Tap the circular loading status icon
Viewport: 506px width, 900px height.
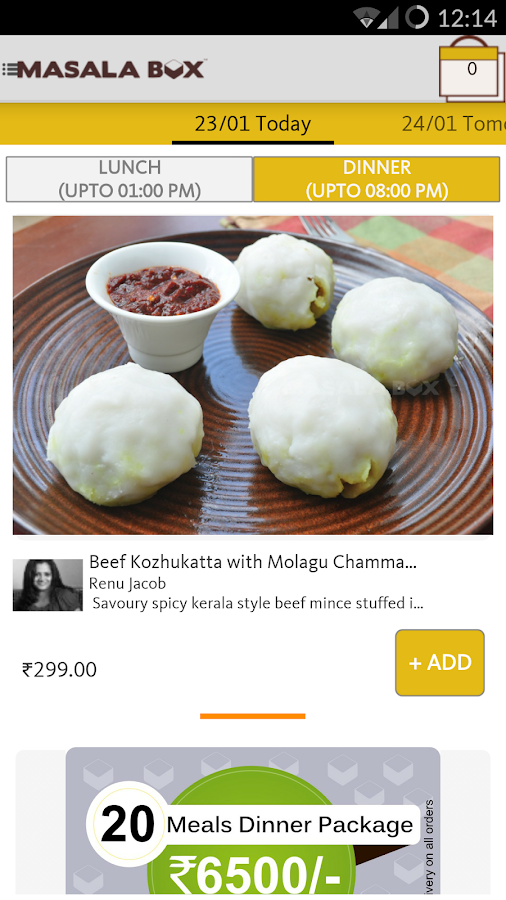[417, 18]
